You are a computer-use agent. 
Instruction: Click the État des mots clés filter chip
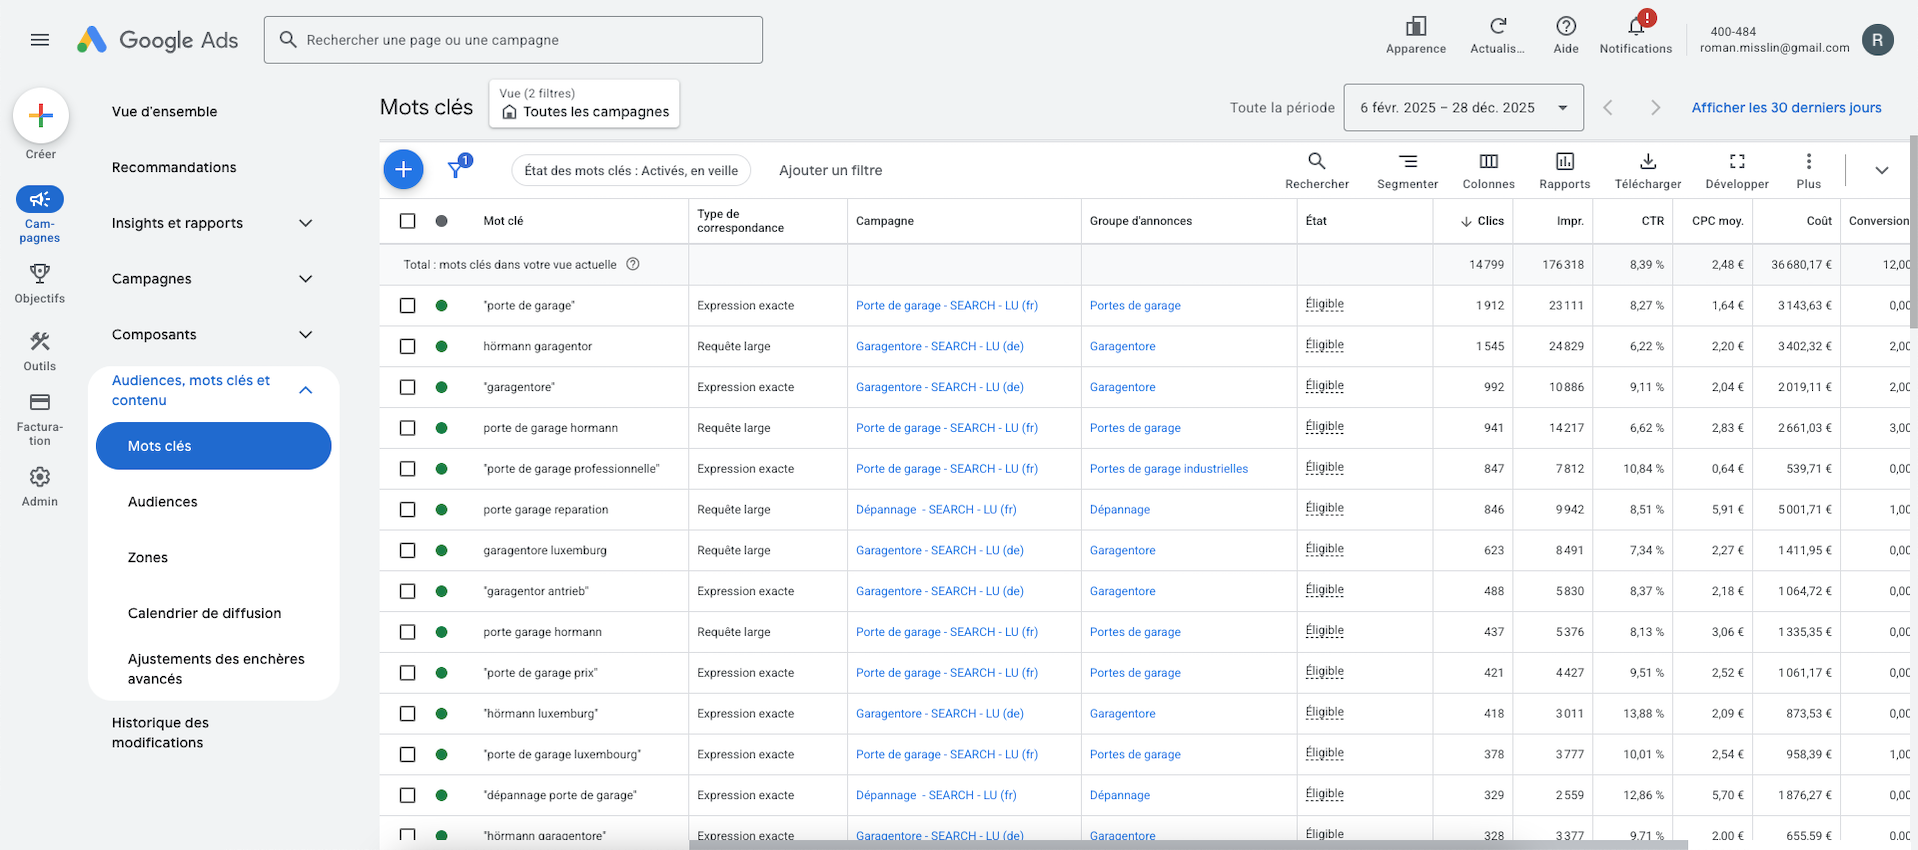pos(631,170)
